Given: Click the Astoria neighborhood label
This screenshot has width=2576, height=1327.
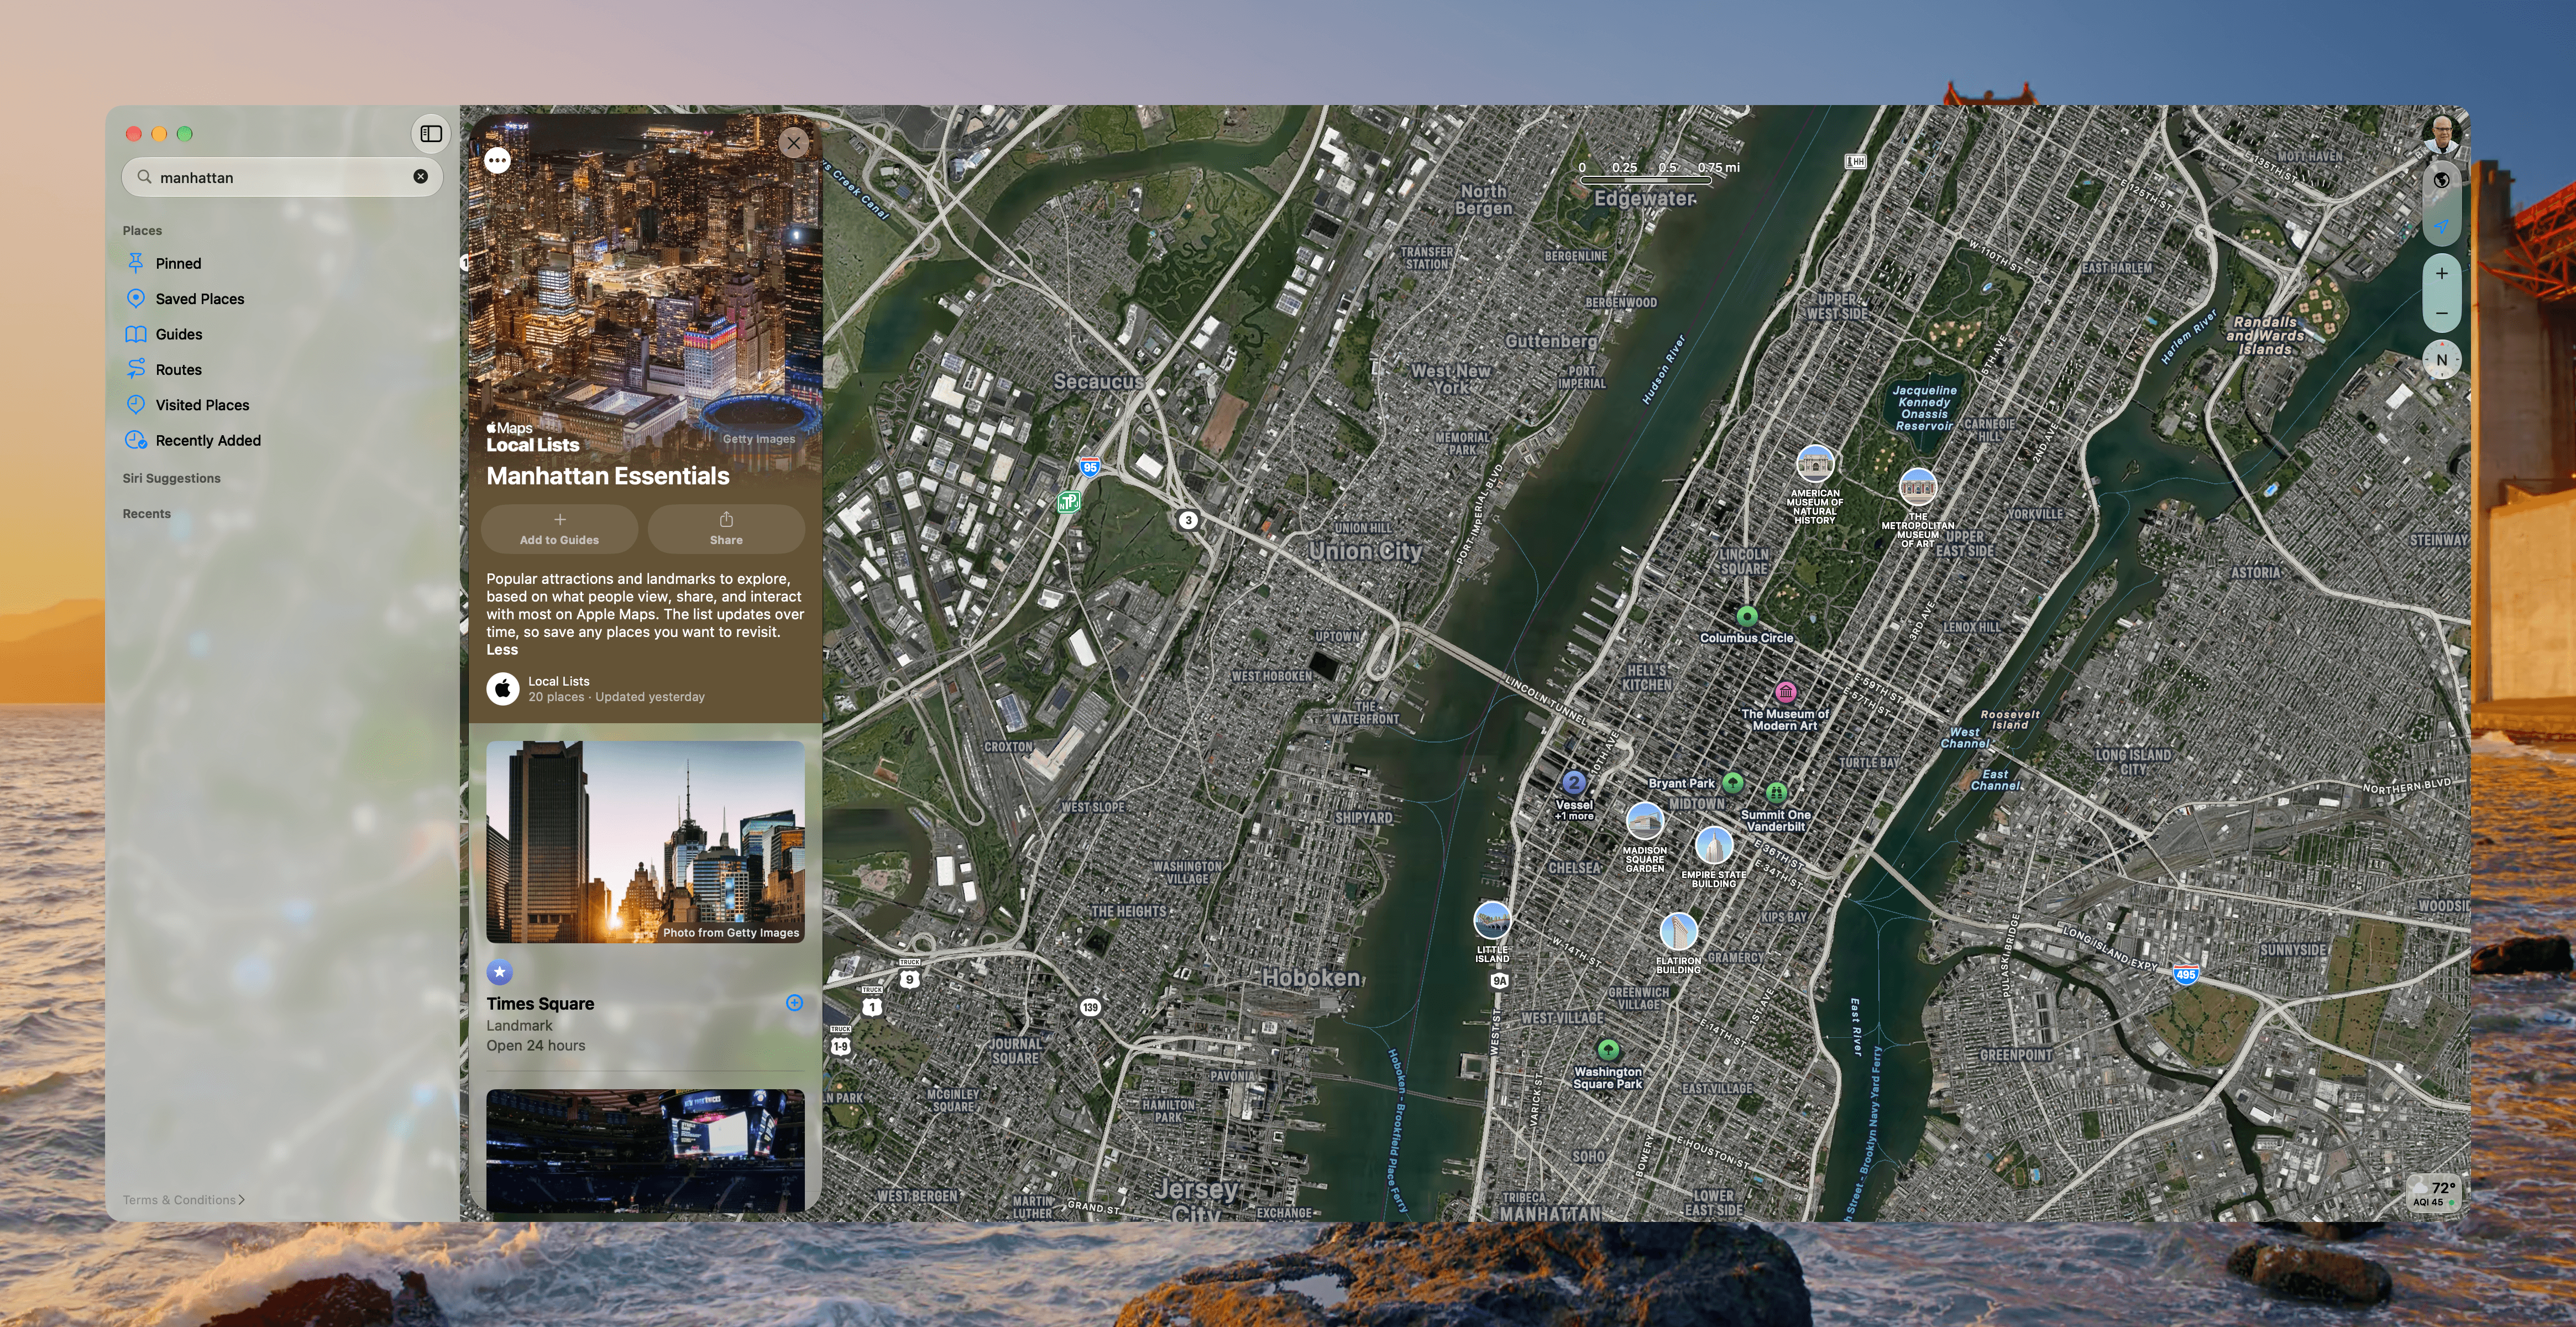Looking at the screenshot, I should point(2256,573).
